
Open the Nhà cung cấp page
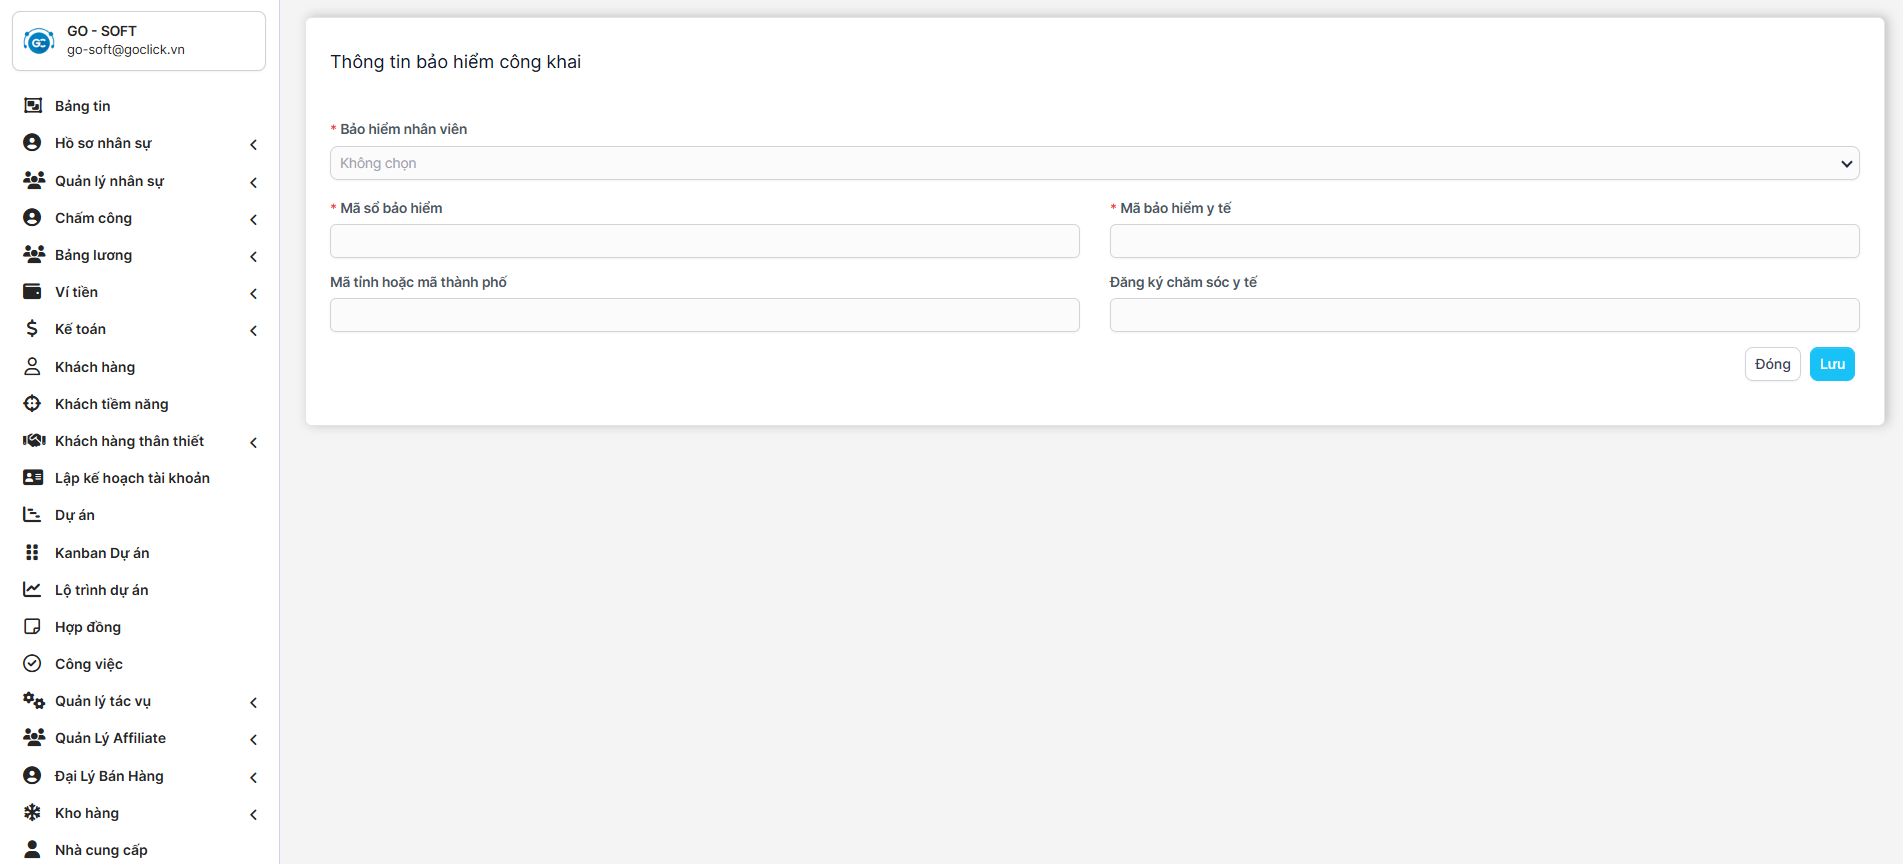click(x=101, y=850)
